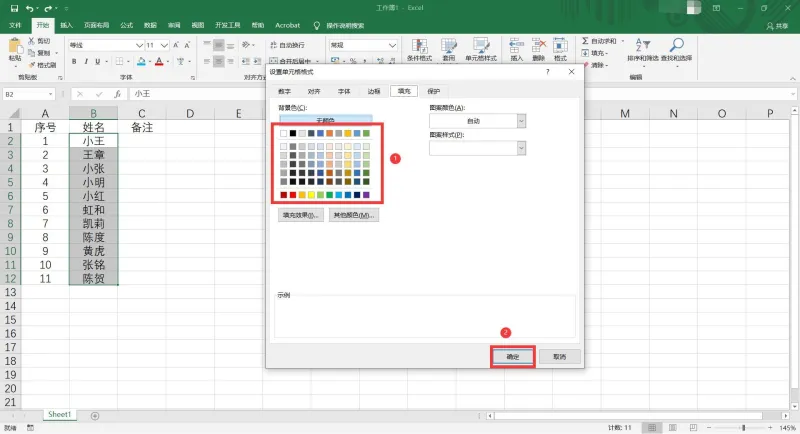Viewport: 800px width, 434px height.
Task: Click the OK (确定) button
Action: click(513, 356)
